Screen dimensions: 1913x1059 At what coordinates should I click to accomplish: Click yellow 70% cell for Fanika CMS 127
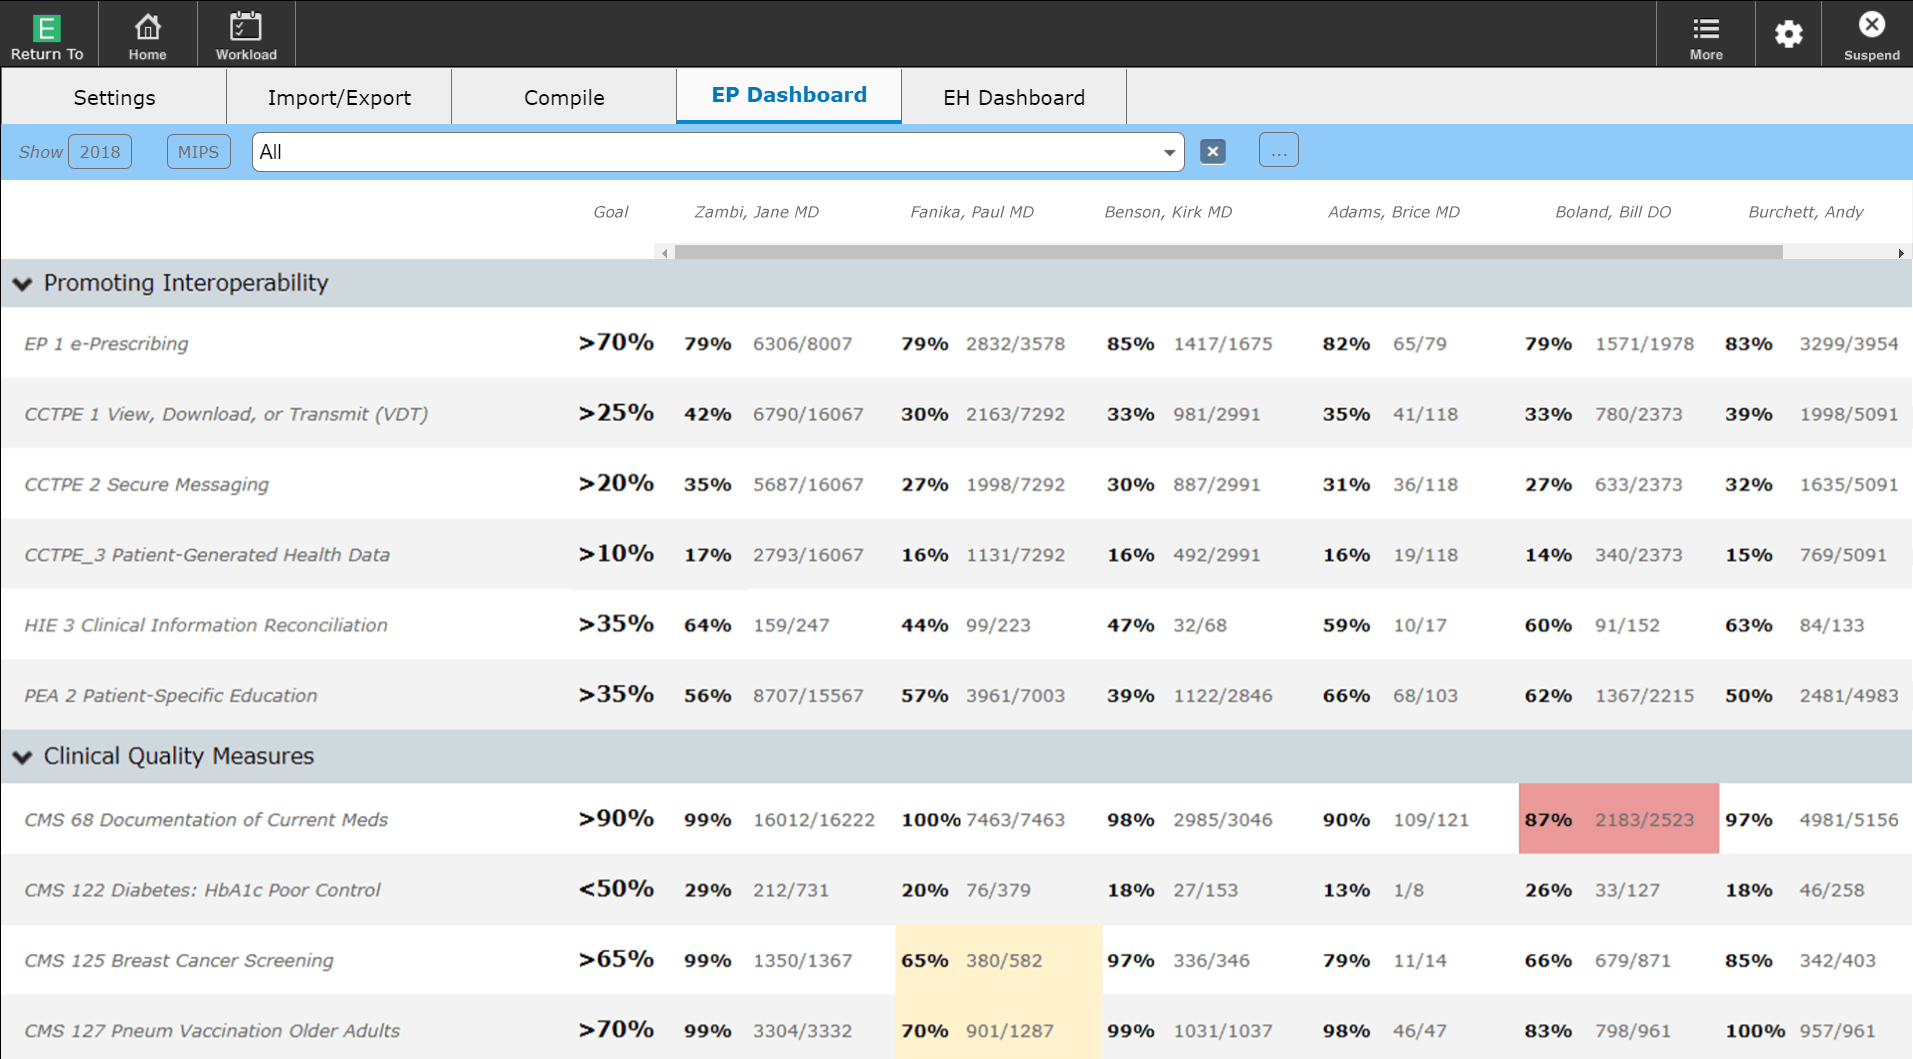(x=998, y=1028)
